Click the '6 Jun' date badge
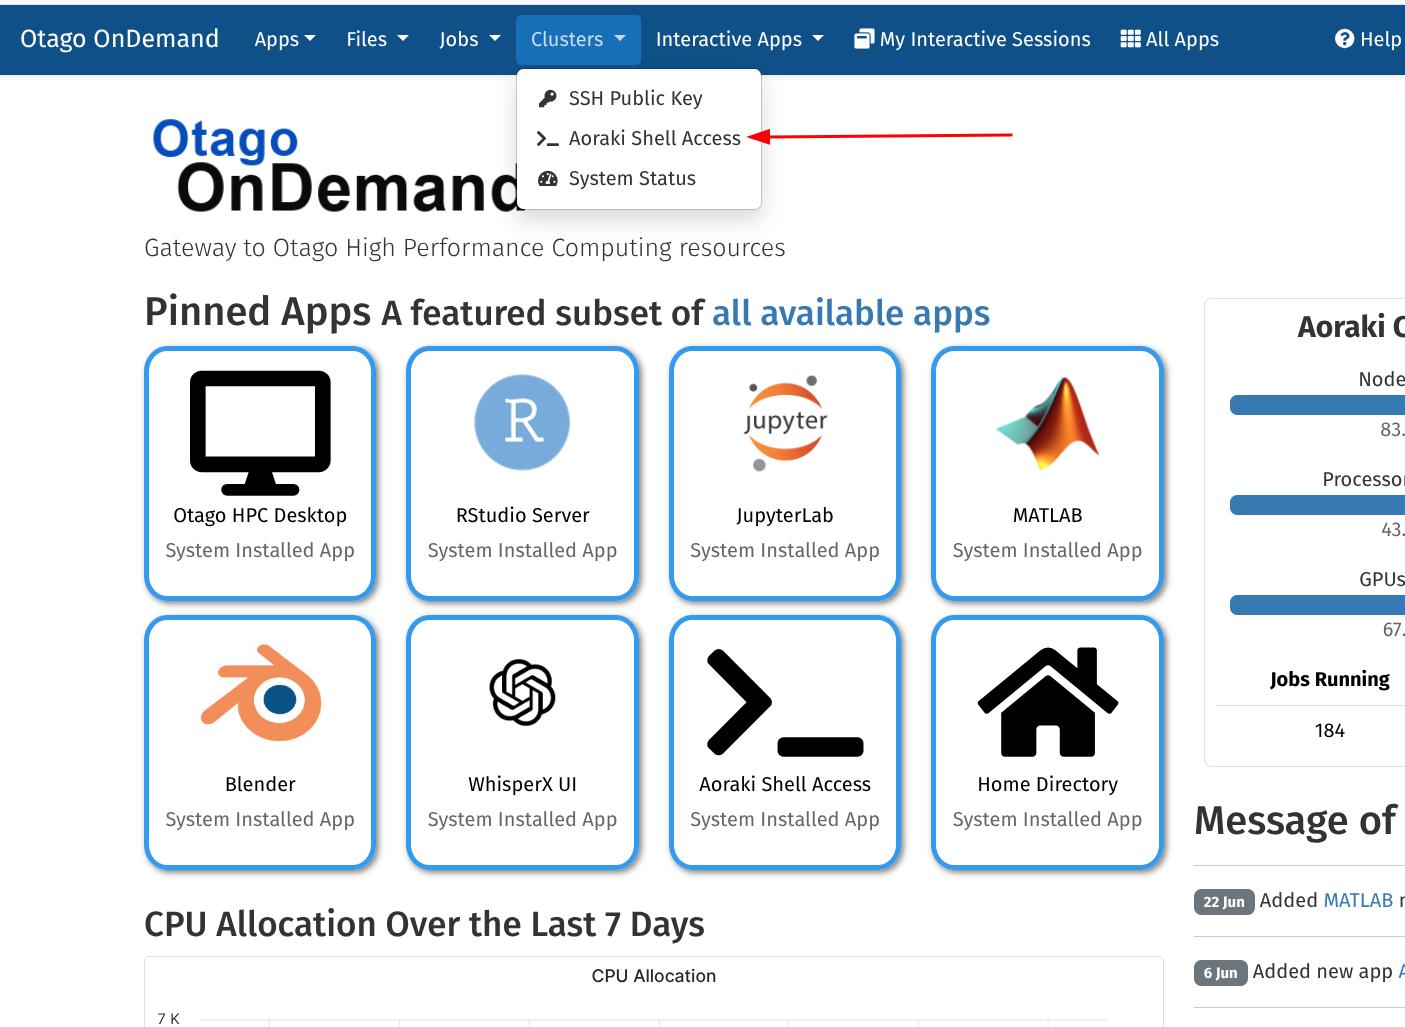Image resolution: width=1405 pixels, height=1027 pixels. (x=1220, y=972)
